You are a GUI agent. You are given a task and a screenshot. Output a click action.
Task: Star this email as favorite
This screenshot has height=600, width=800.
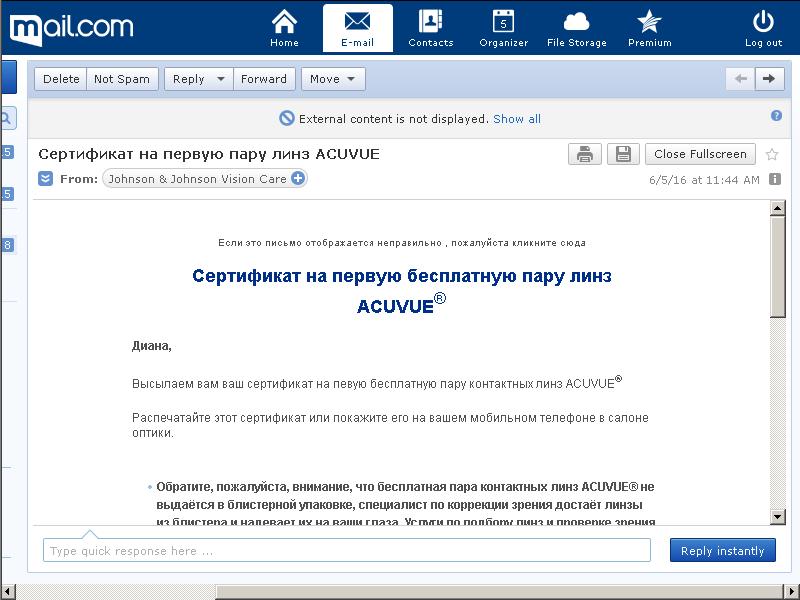click(772, 154)
